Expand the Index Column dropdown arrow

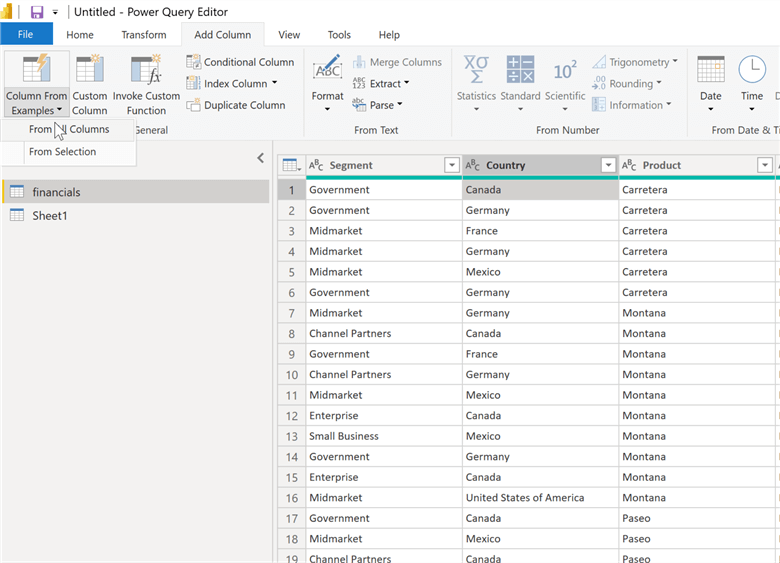277,84
